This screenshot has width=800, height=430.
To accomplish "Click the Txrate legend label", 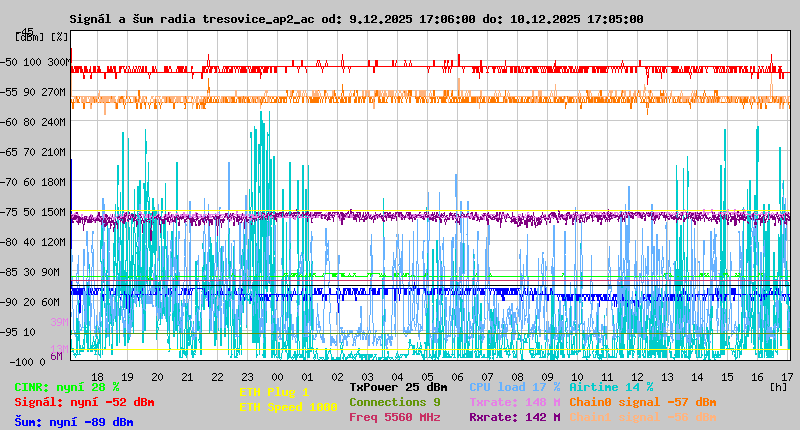I will click(514, 402).
